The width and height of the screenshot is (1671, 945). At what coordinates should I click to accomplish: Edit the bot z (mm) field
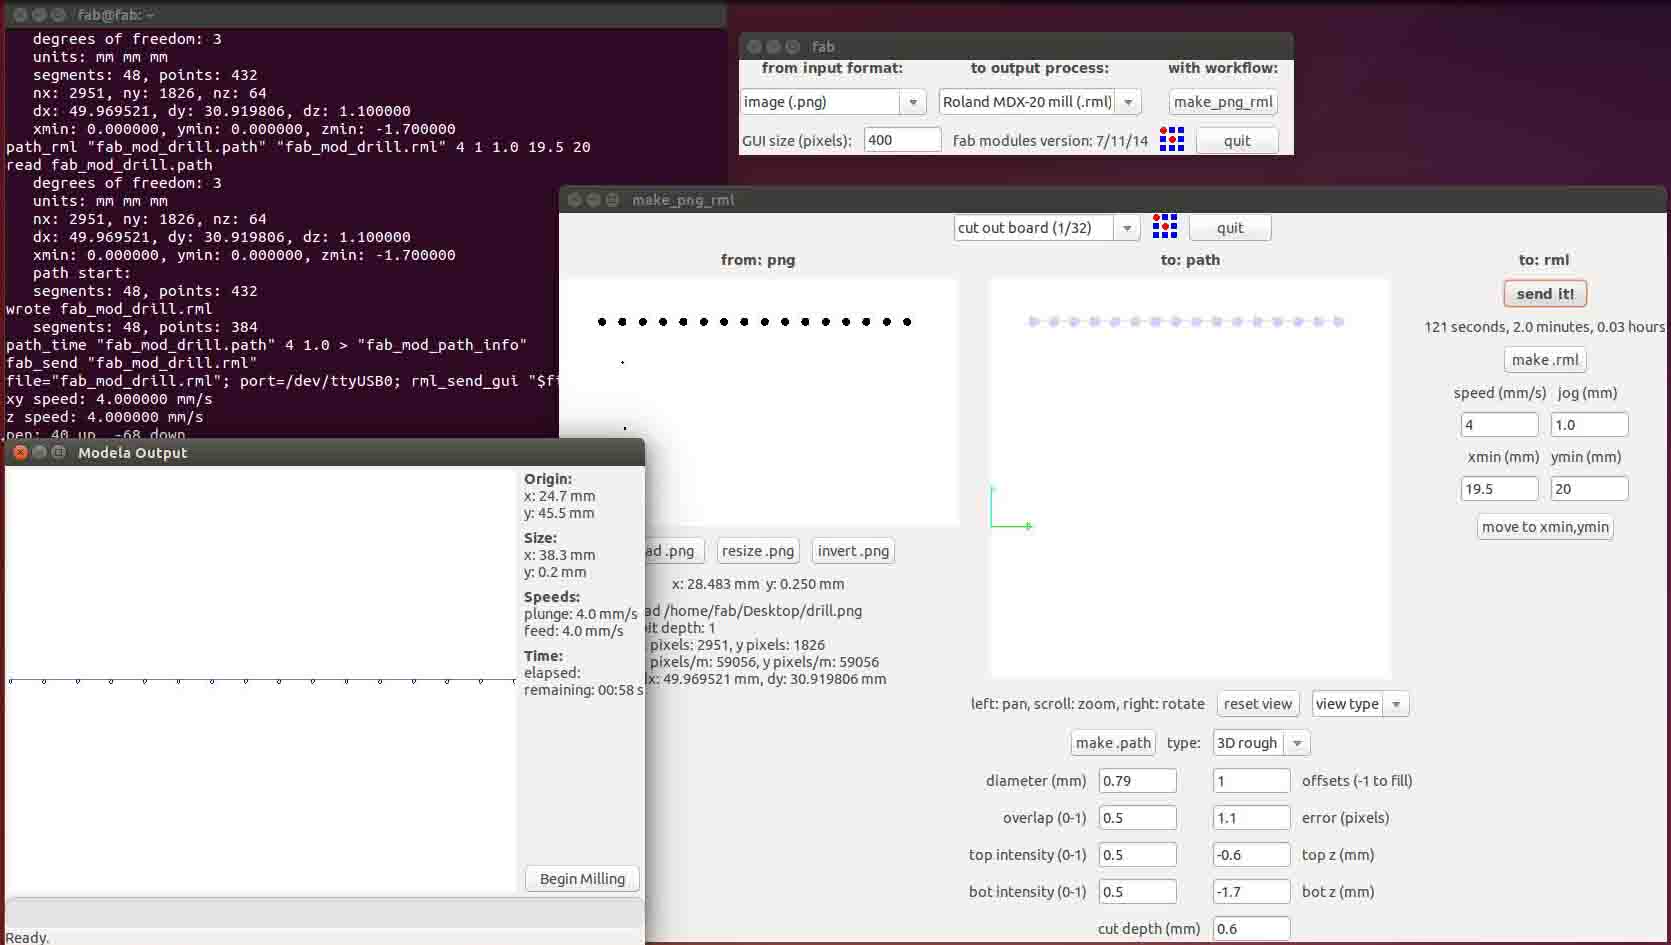[x=1251, y=892]
